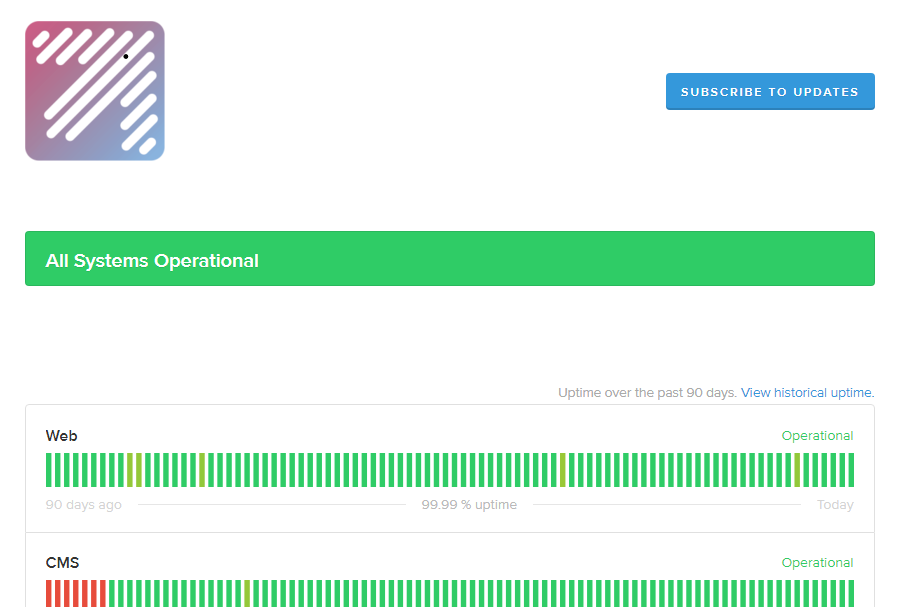Click the first red CMS uptime bar

point(49,594)
